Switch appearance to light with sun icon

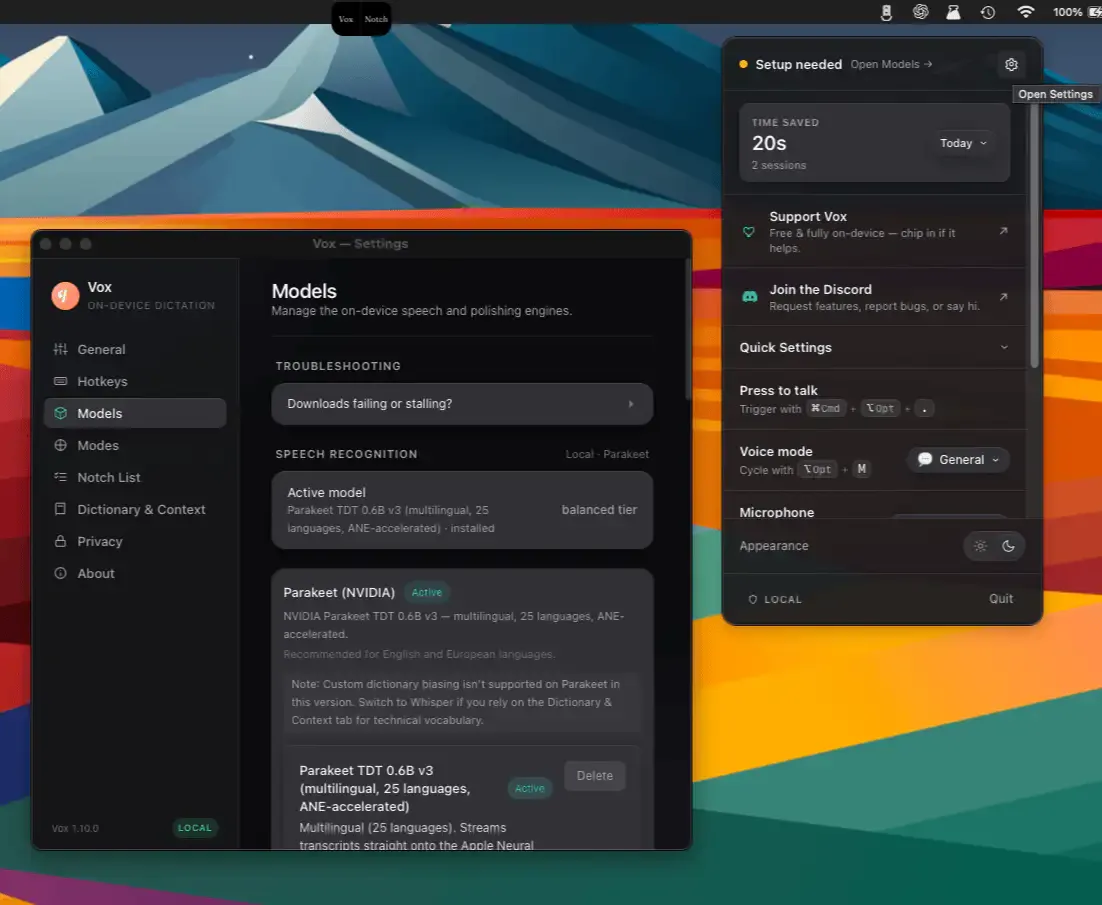[x=980, y=546]
